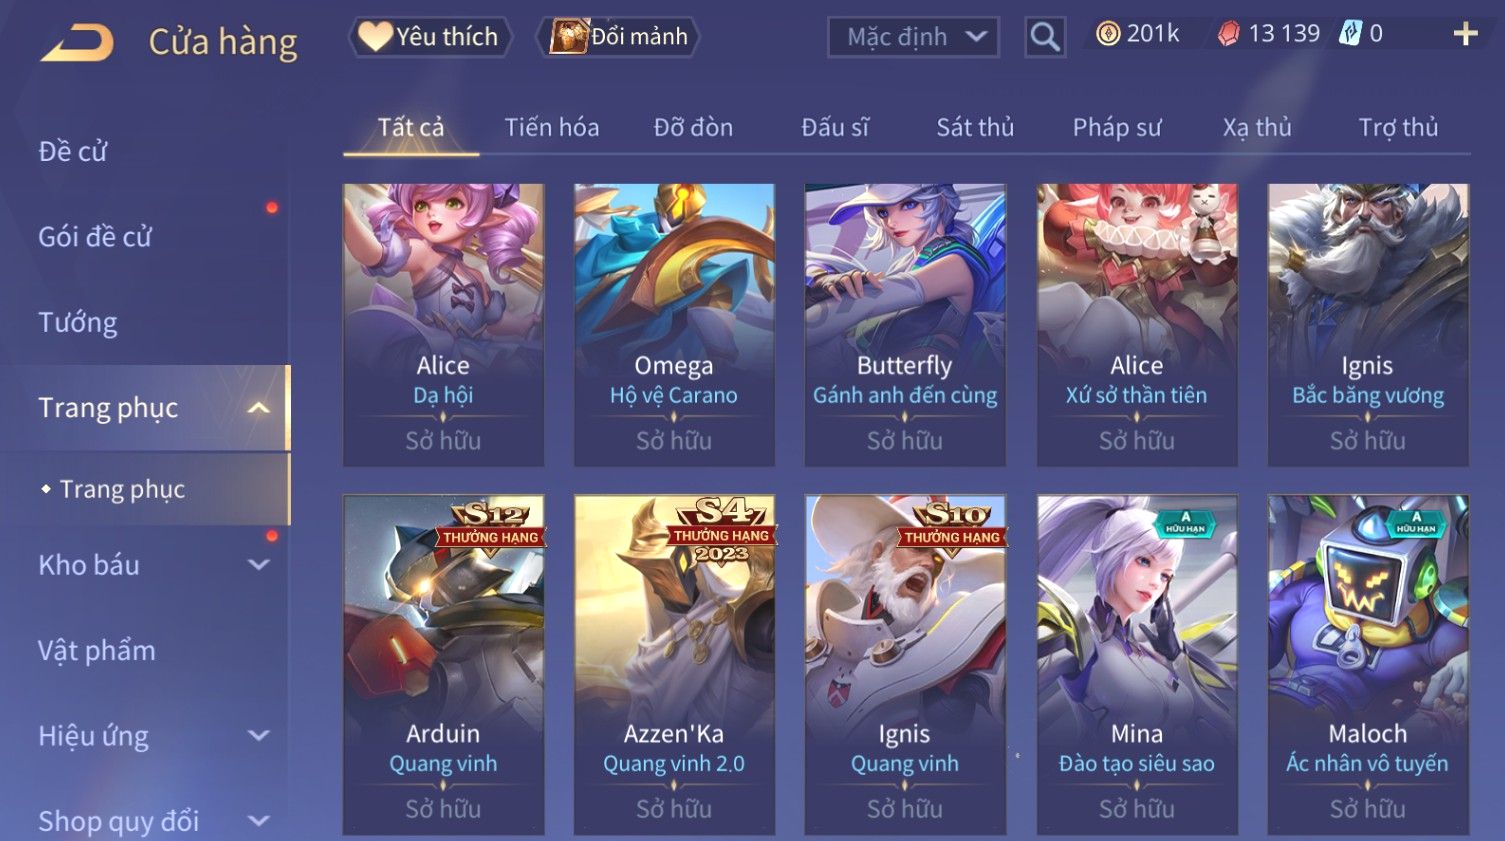Open Yêu thích favorites heart button
The height and width of the screenshot is (841, 1505).
[x=429, y=37]
